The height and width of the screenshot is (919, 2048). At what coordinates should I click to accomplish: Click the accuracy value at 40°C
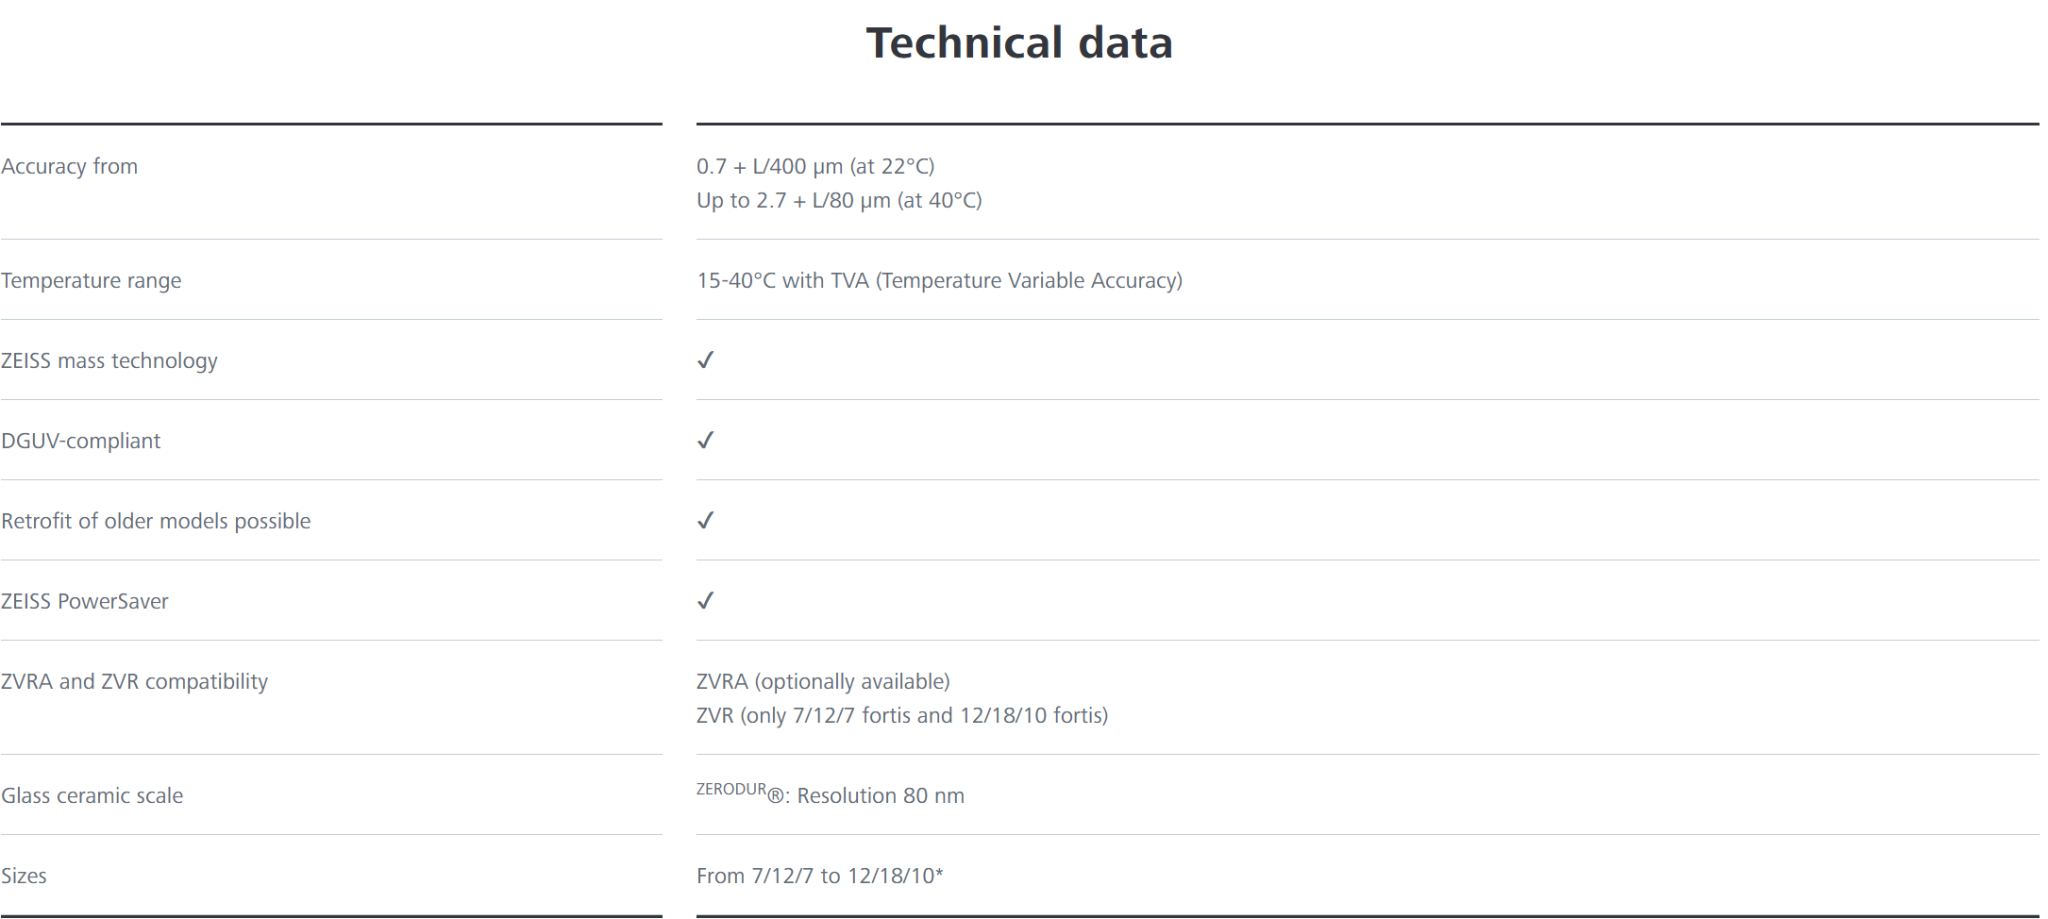(x=839, y=200)
